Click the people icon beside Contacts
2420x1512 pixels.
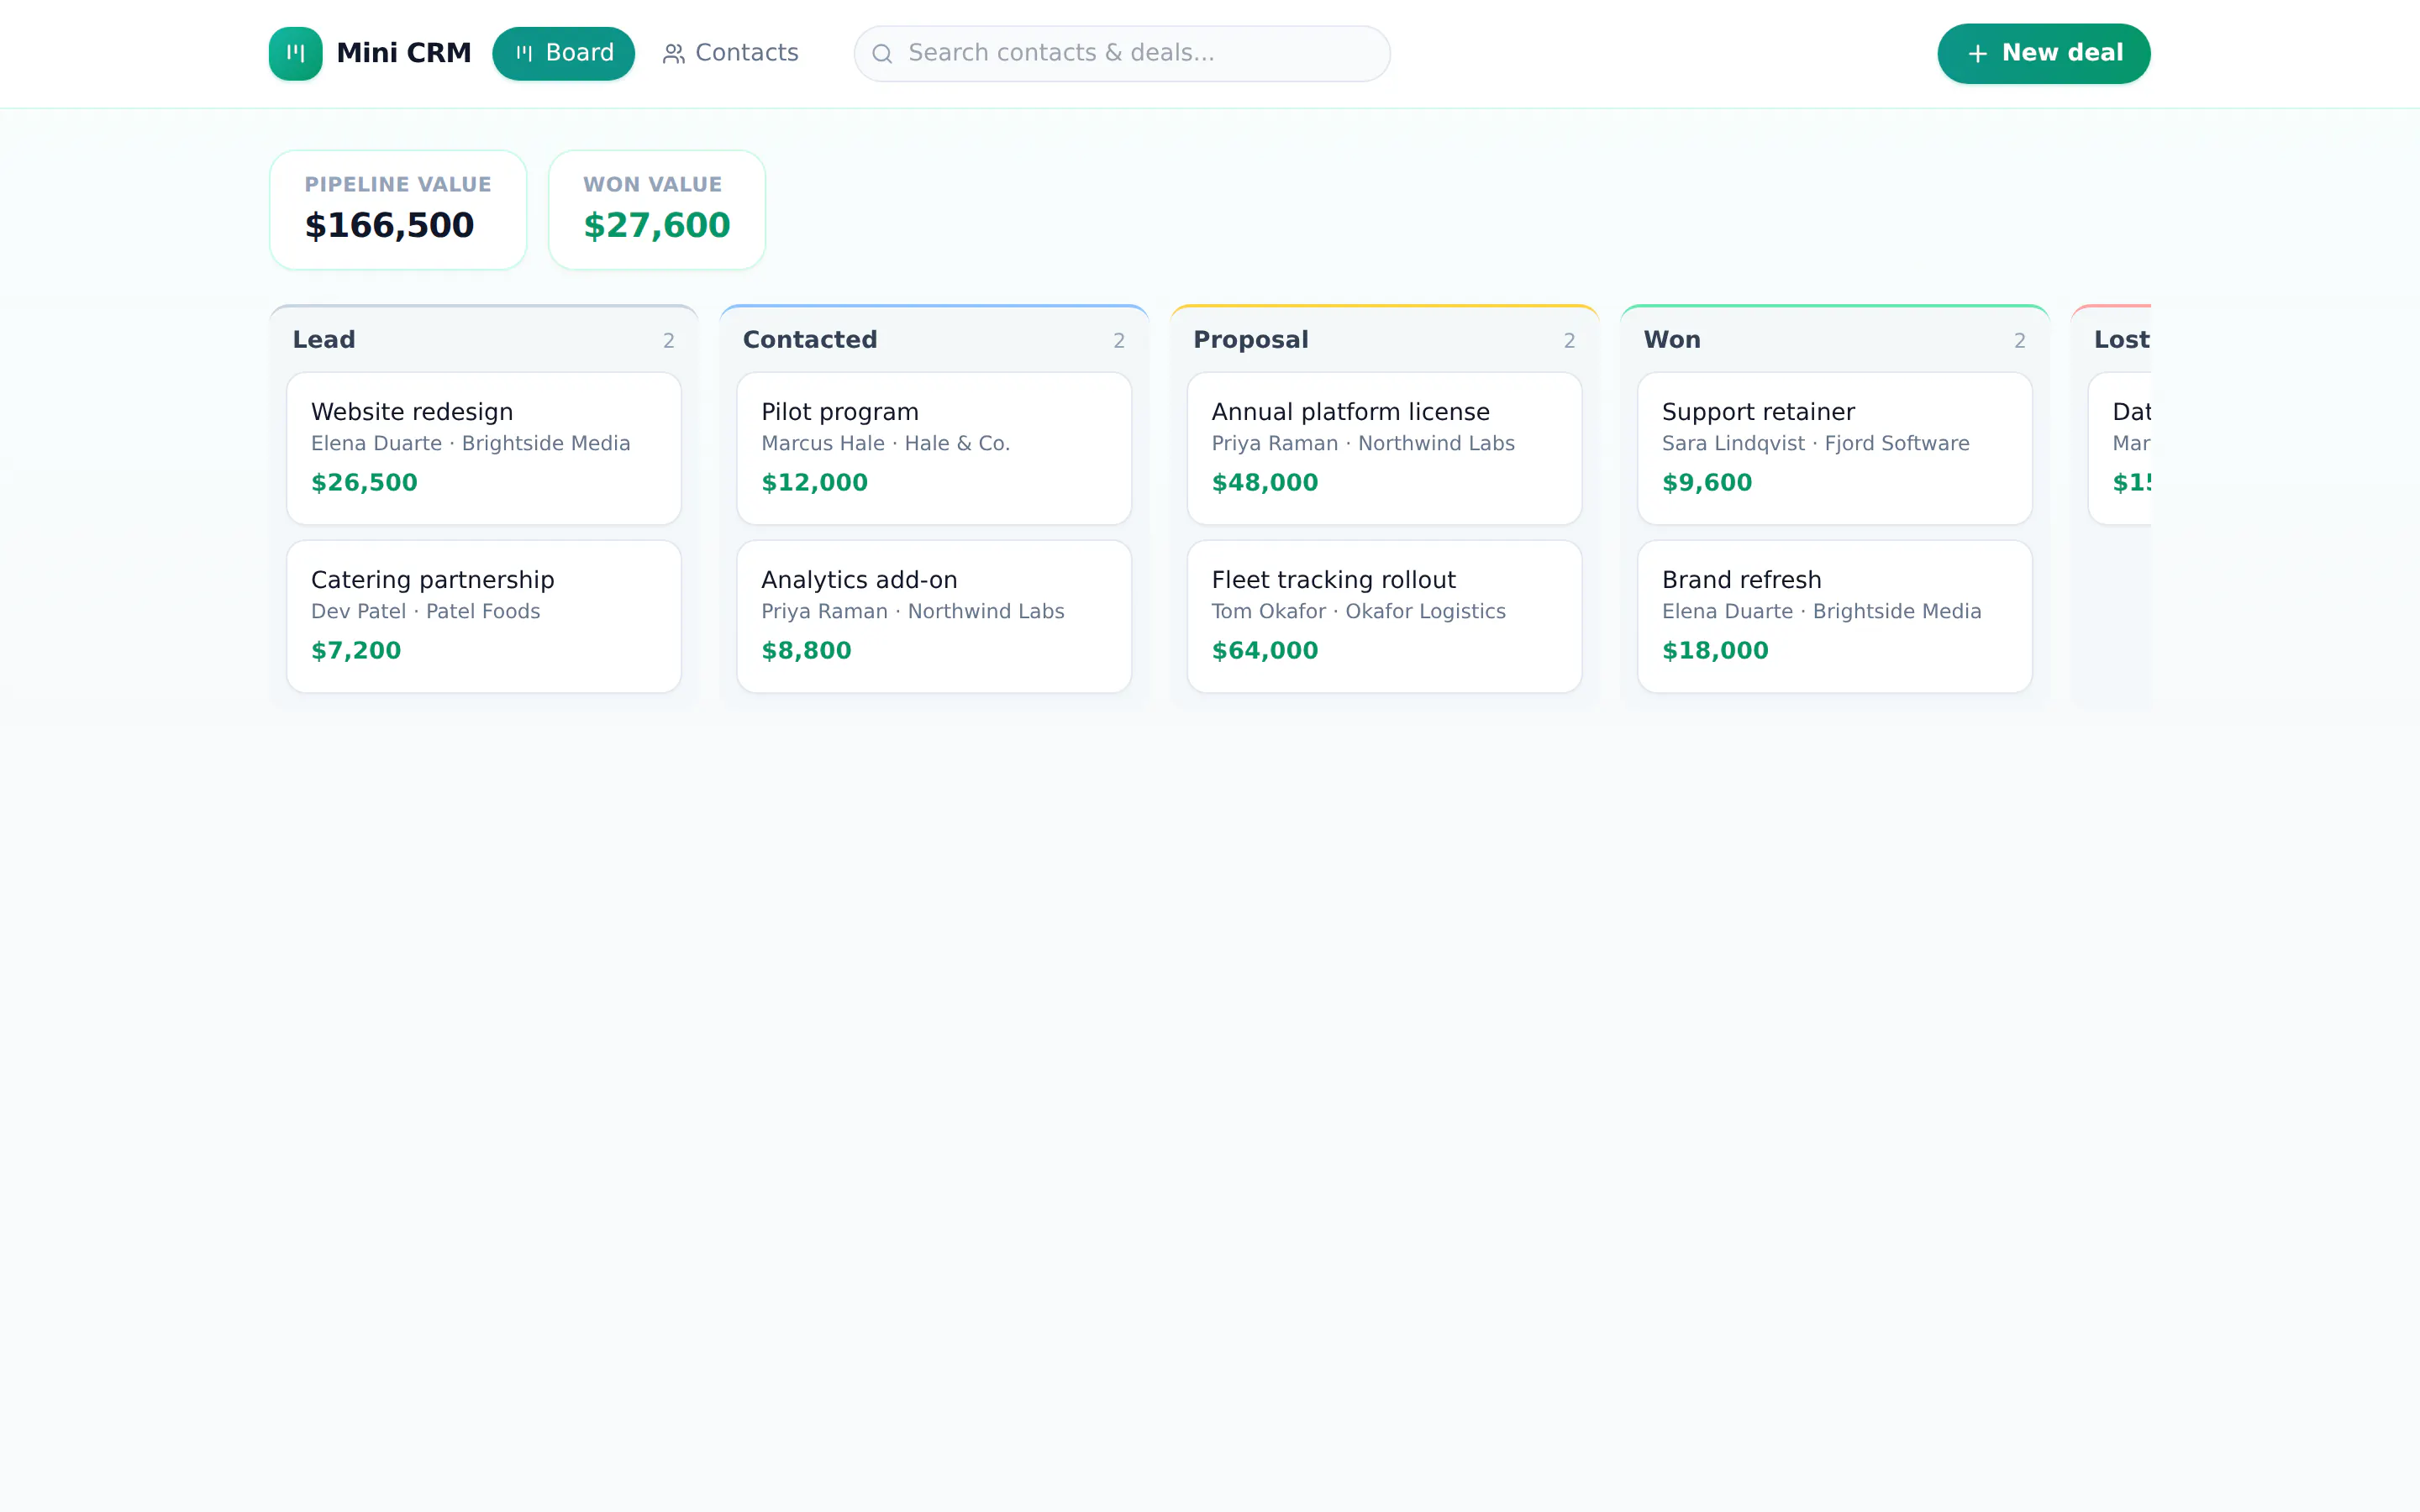[674, 54]
